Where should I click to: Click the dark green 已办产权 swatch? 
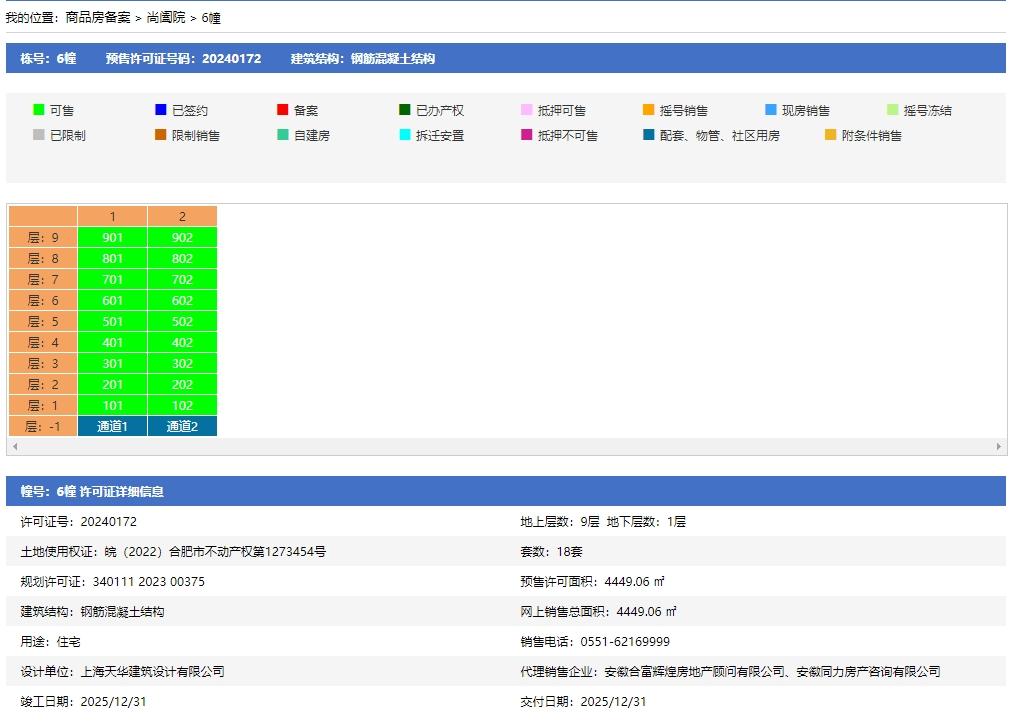[x=405, y=110]
